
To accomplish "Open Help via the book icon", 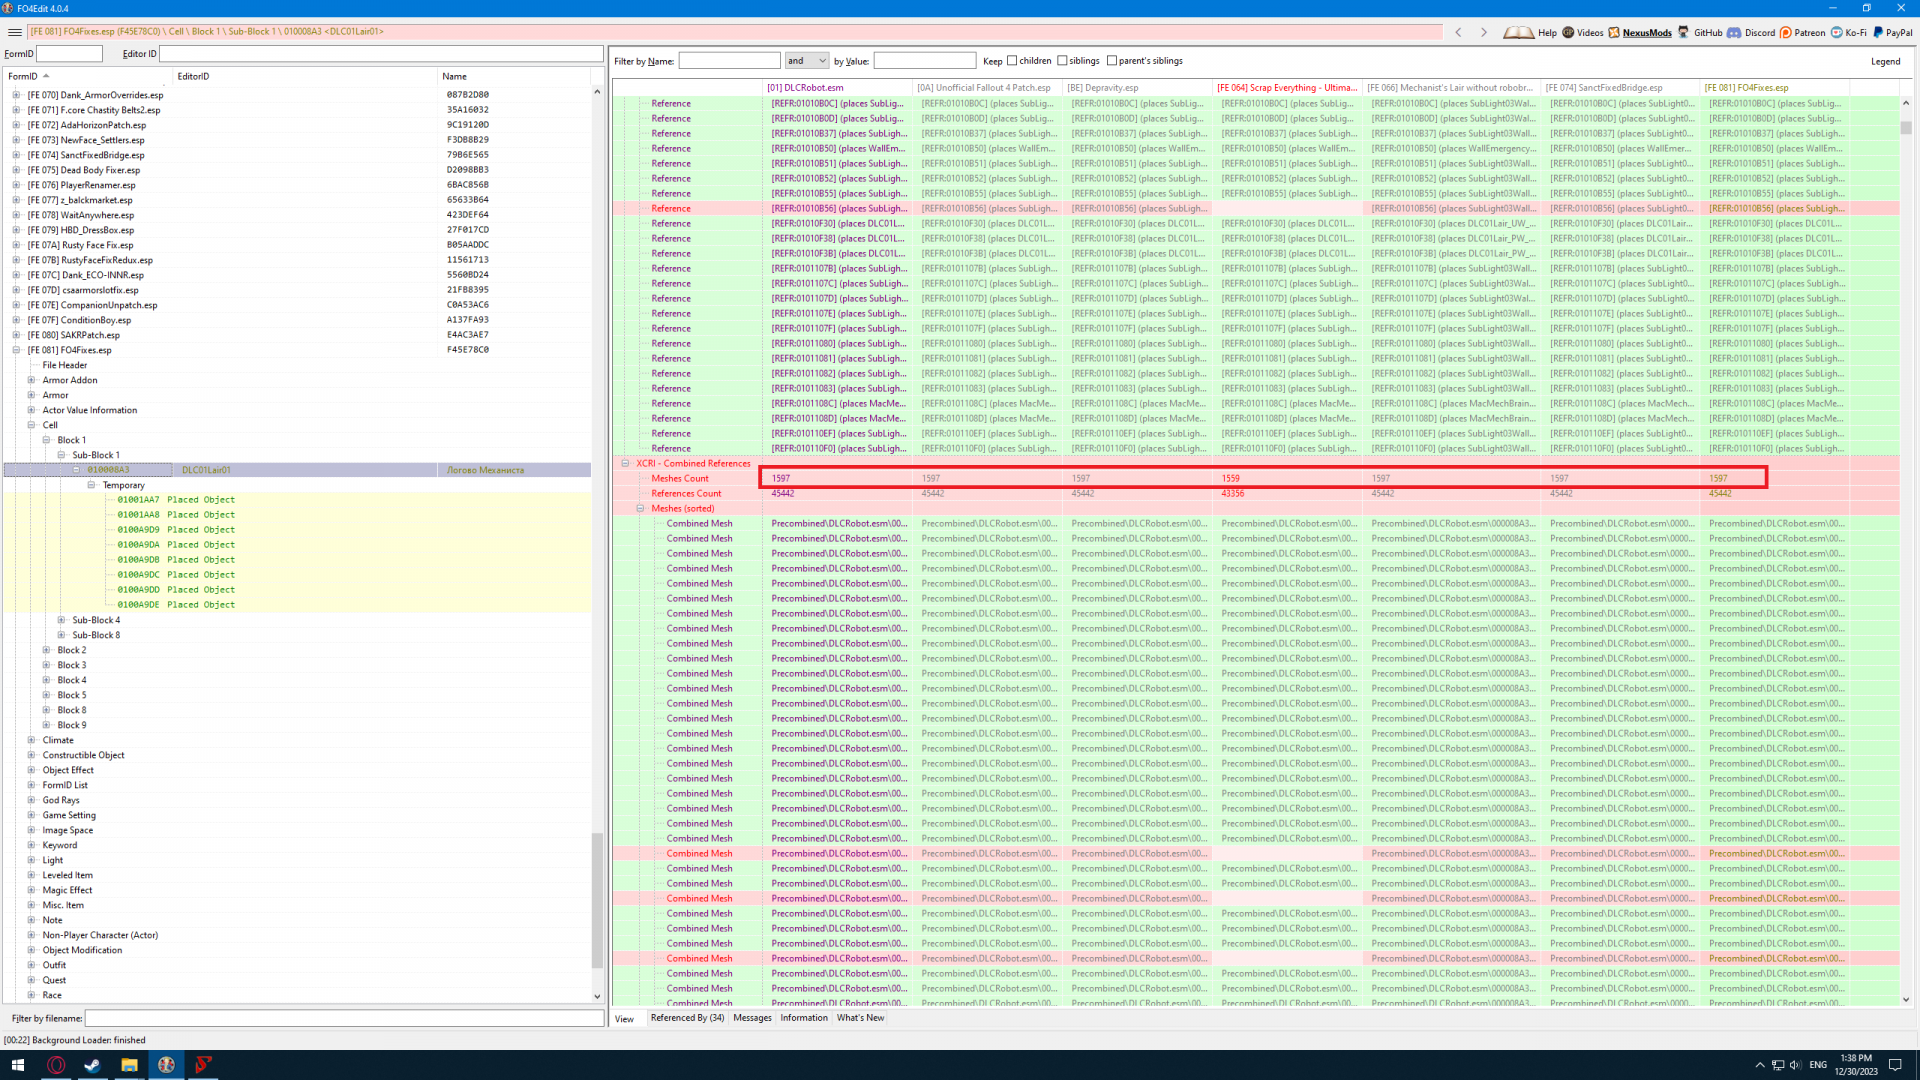I will click(x=1518, y=32).
